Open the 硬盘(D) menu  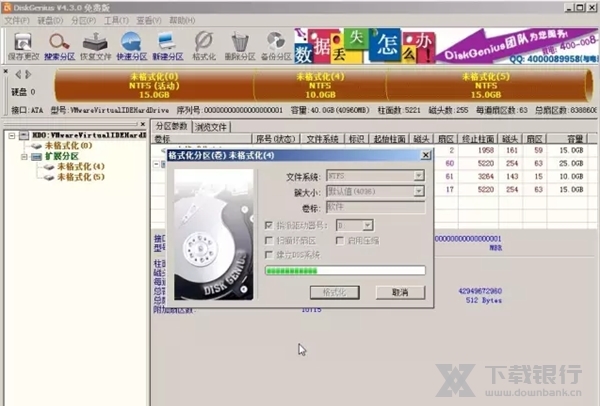pyautogui.click(x=50, y=20)
